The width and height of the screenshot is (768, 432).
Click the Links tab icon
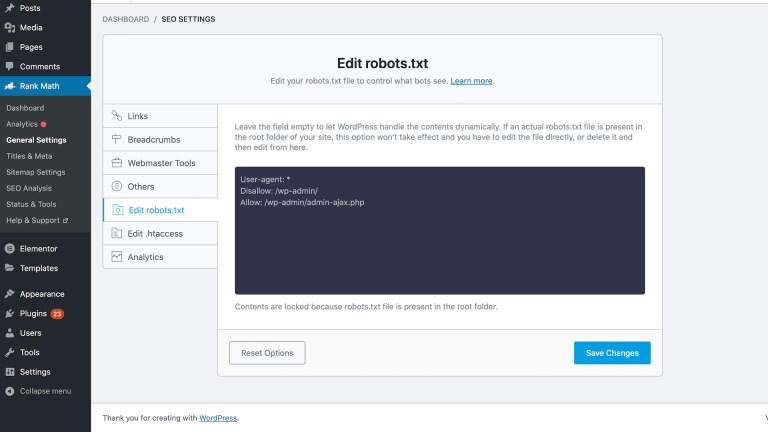click(117, 116)
